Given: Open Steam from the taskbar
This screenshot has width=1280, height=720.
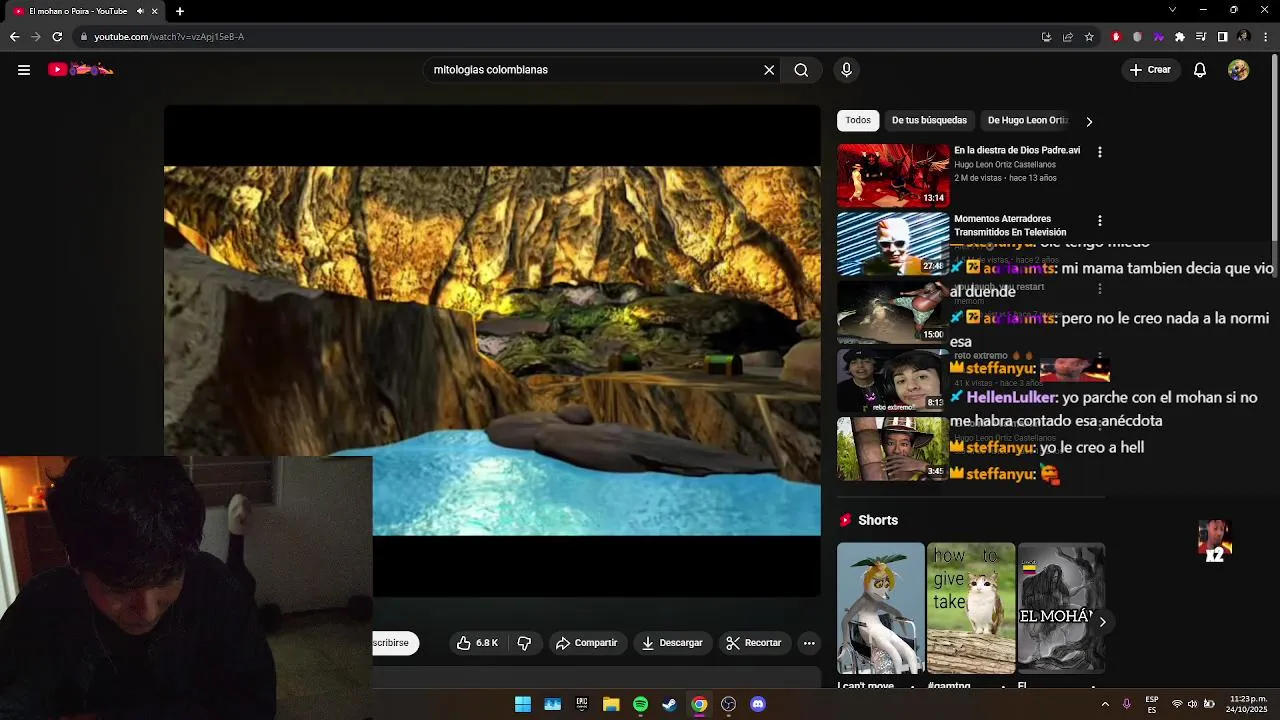Looking at the screenshot, I should [670, 704].
